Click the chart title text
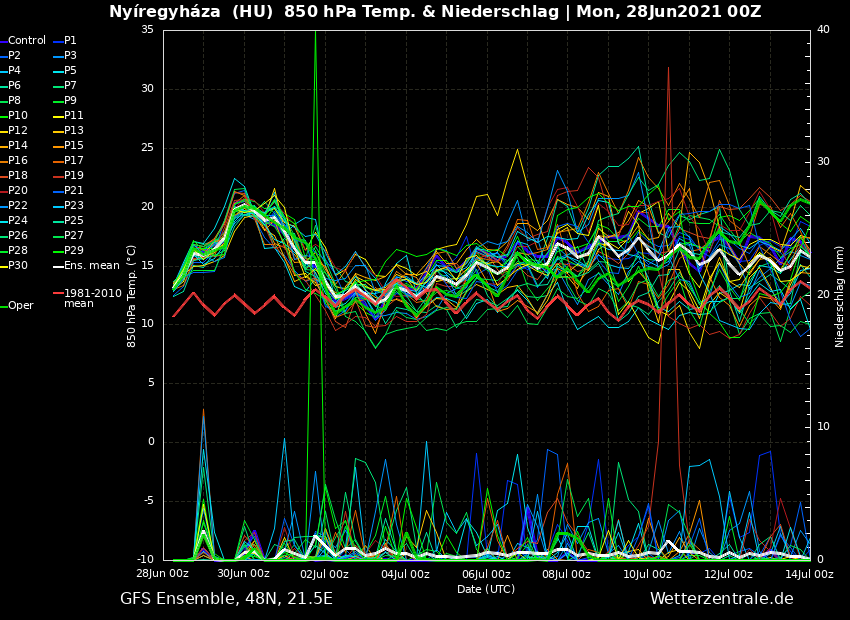Image resolution: width=850 pixels, height=620 pixels. point(435,12)
